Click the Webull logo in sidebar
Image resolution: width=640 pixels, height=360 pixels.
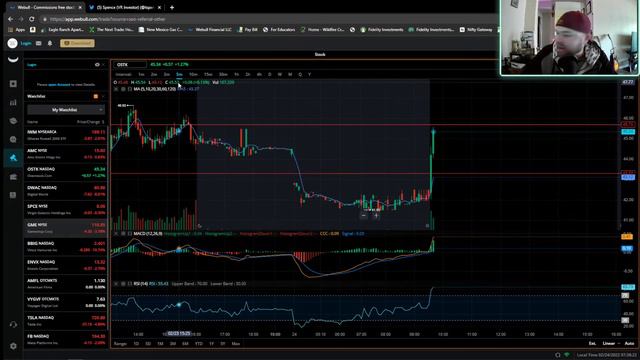(x=13, y=60)
